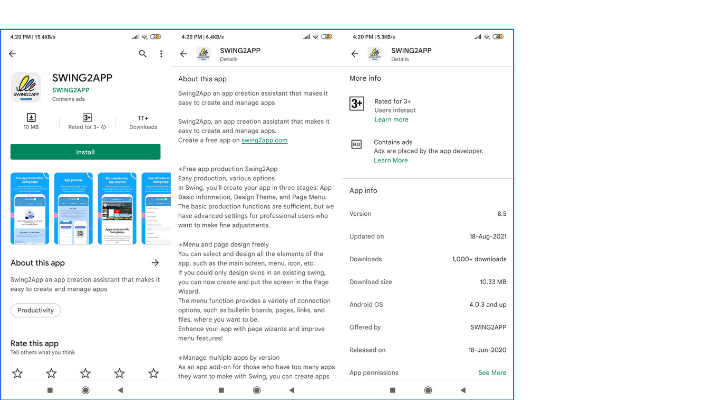Tap the More info heading
The width and height of the screenshot is (720, 400).
coord(365,79)
